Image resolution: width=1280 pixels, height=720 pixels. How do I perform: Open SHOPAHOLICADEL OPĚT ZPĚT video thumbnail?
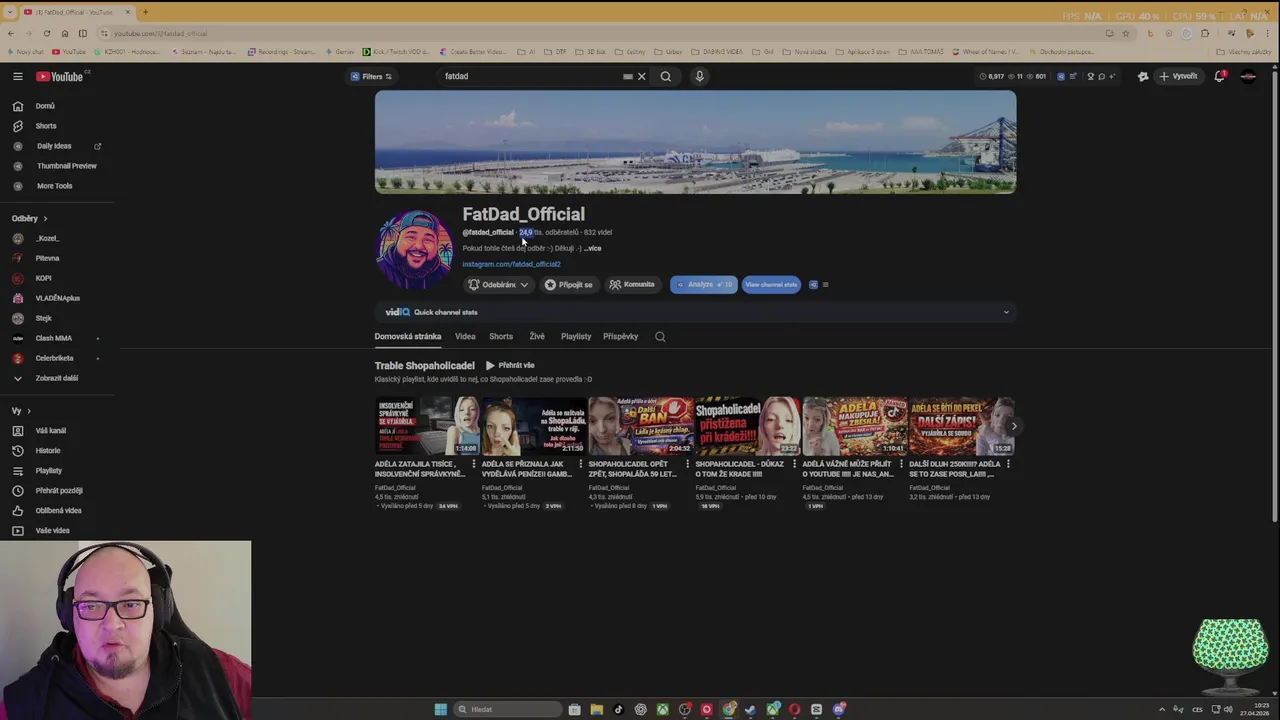641,426
